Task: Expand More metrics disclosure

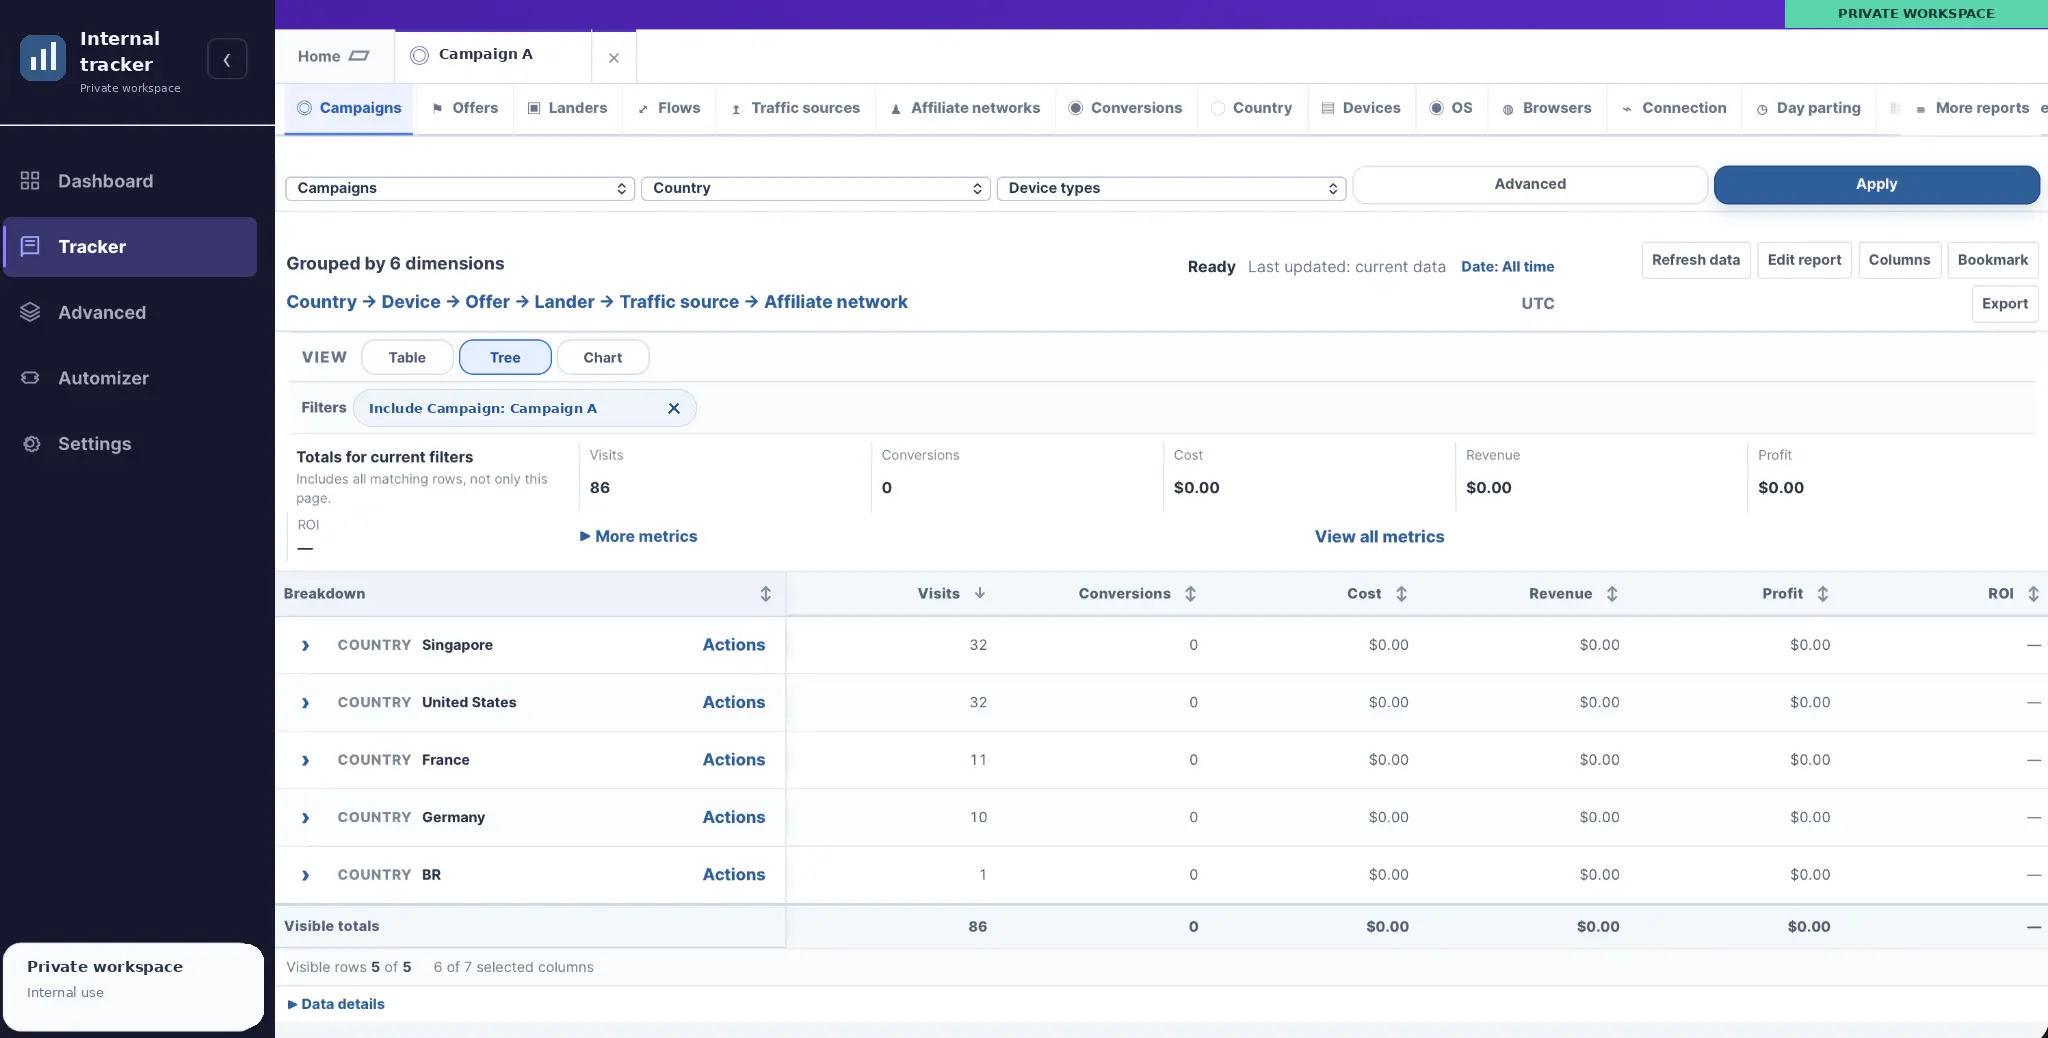Action: (x=639, y=536)
